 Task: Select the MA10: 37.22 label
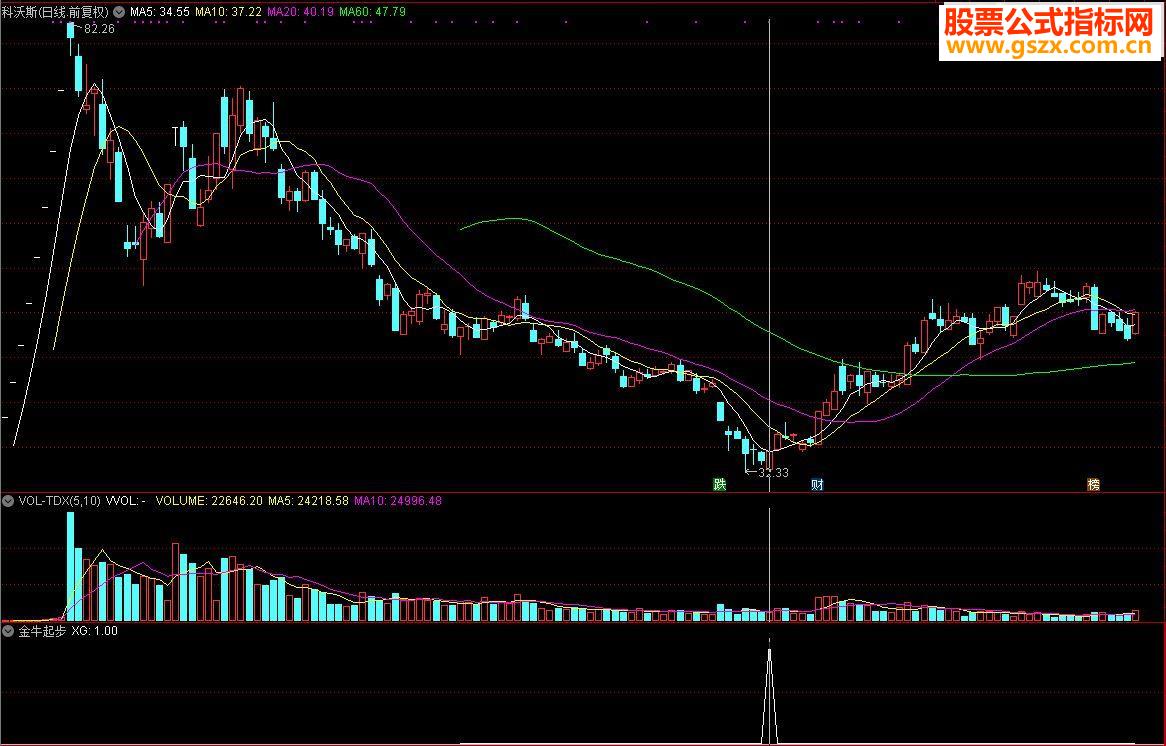tap(228, 12)
